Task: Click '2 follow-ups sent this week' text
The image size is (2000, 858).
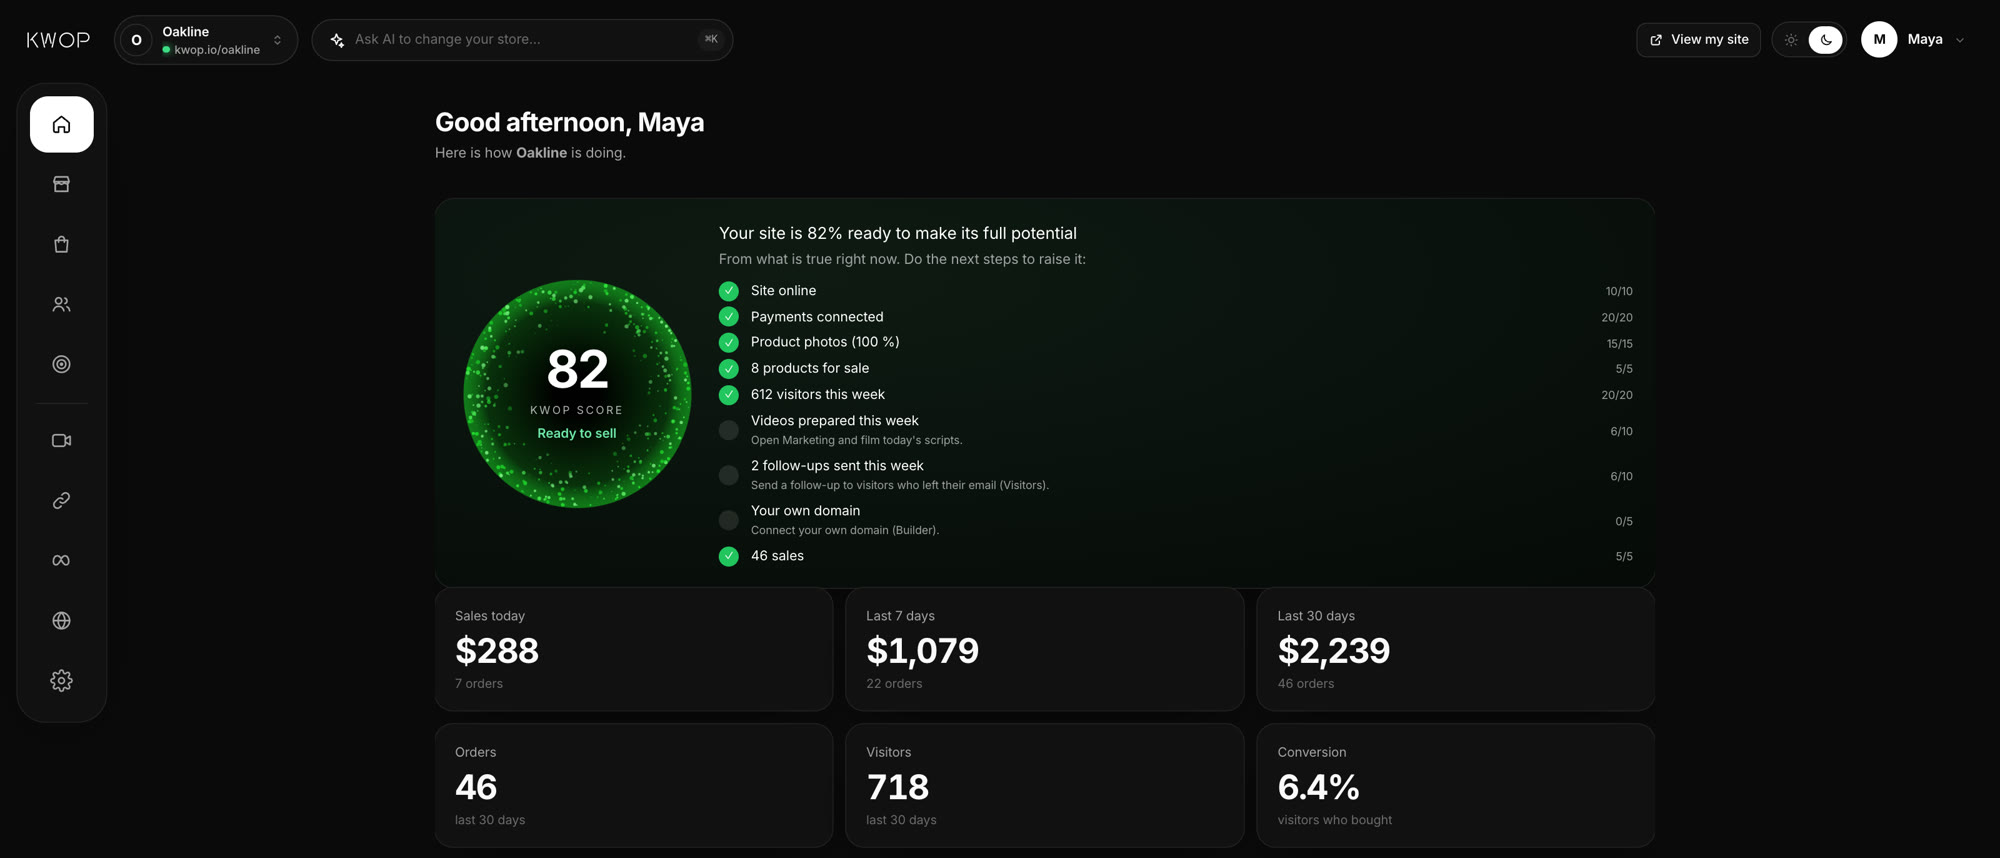Action: pyautogui.click(x=837, y=466)
